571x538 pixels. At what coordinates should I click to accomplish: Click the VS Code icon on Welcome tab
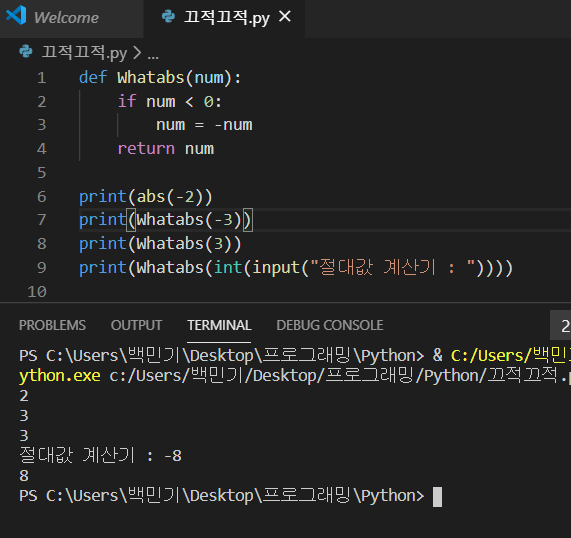(x=16, y=15)
